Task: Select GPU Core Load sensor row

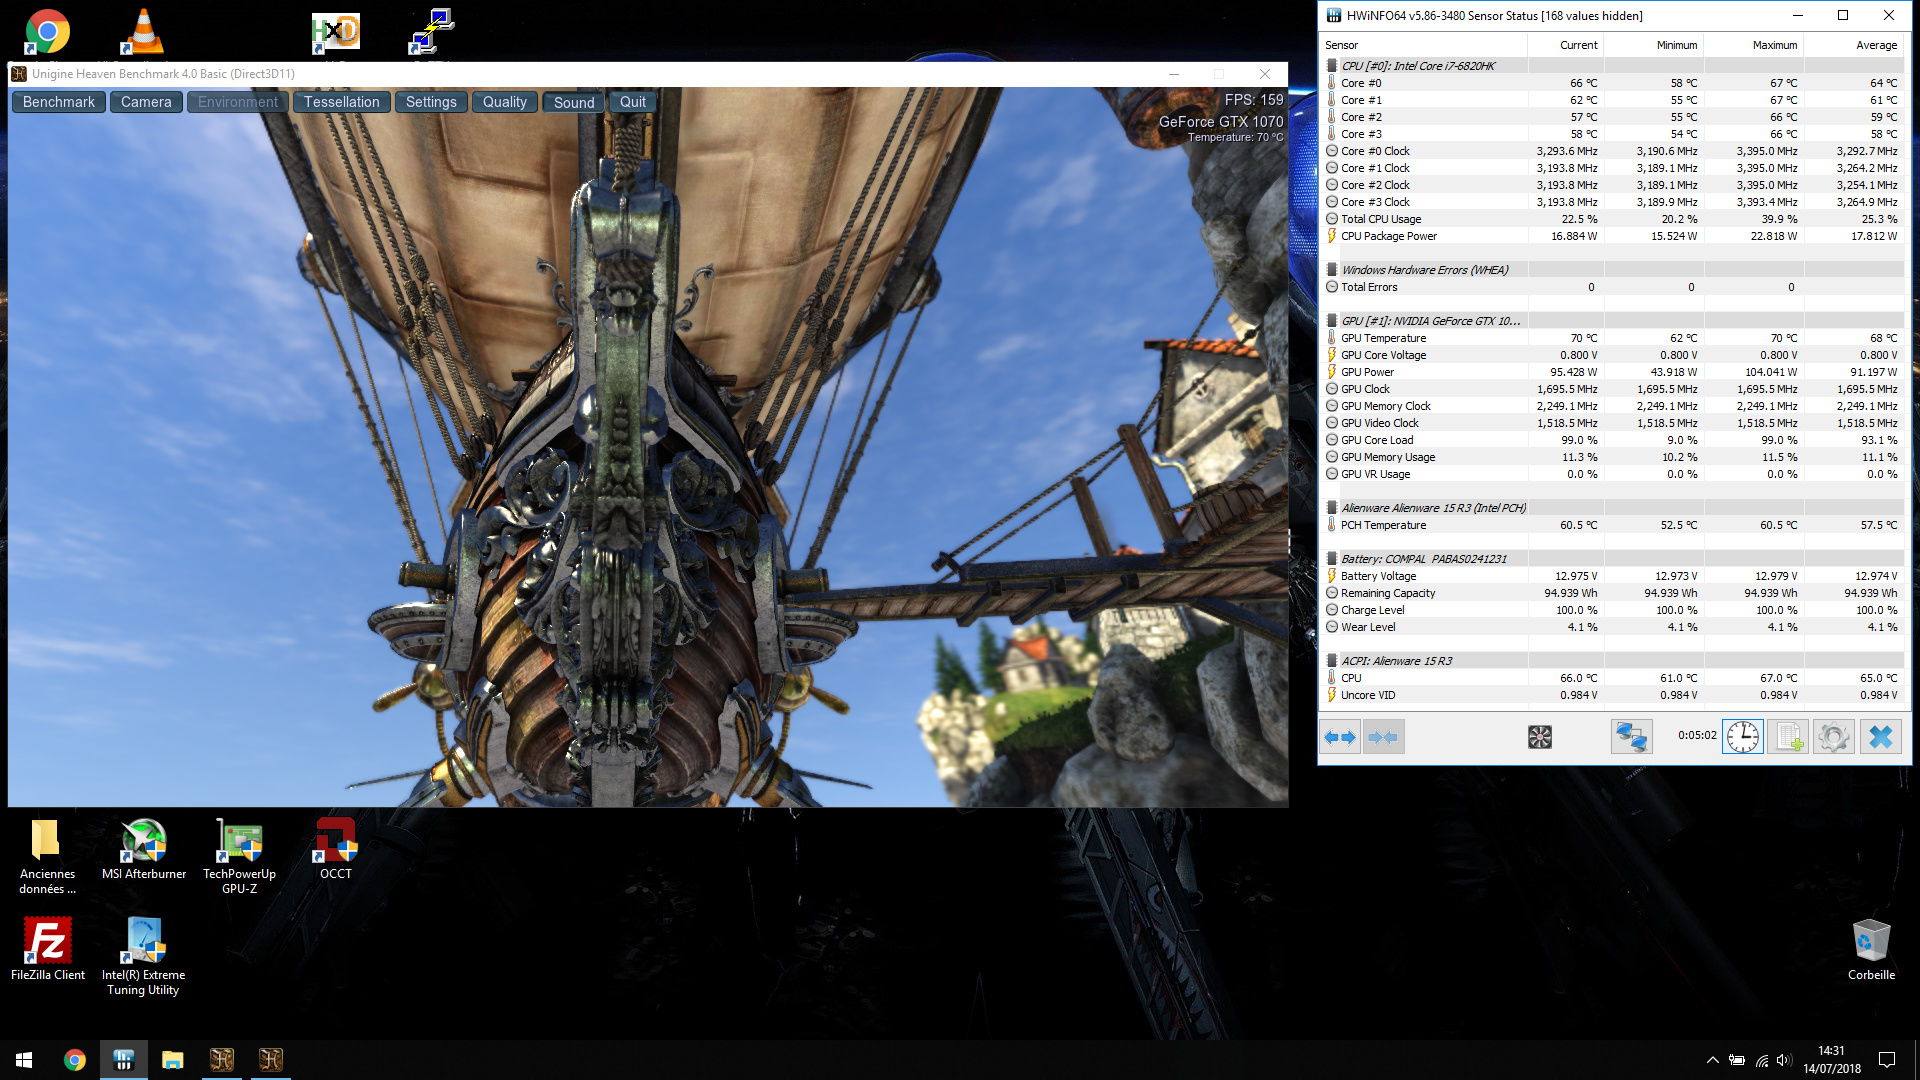Action: (1613, 440)
